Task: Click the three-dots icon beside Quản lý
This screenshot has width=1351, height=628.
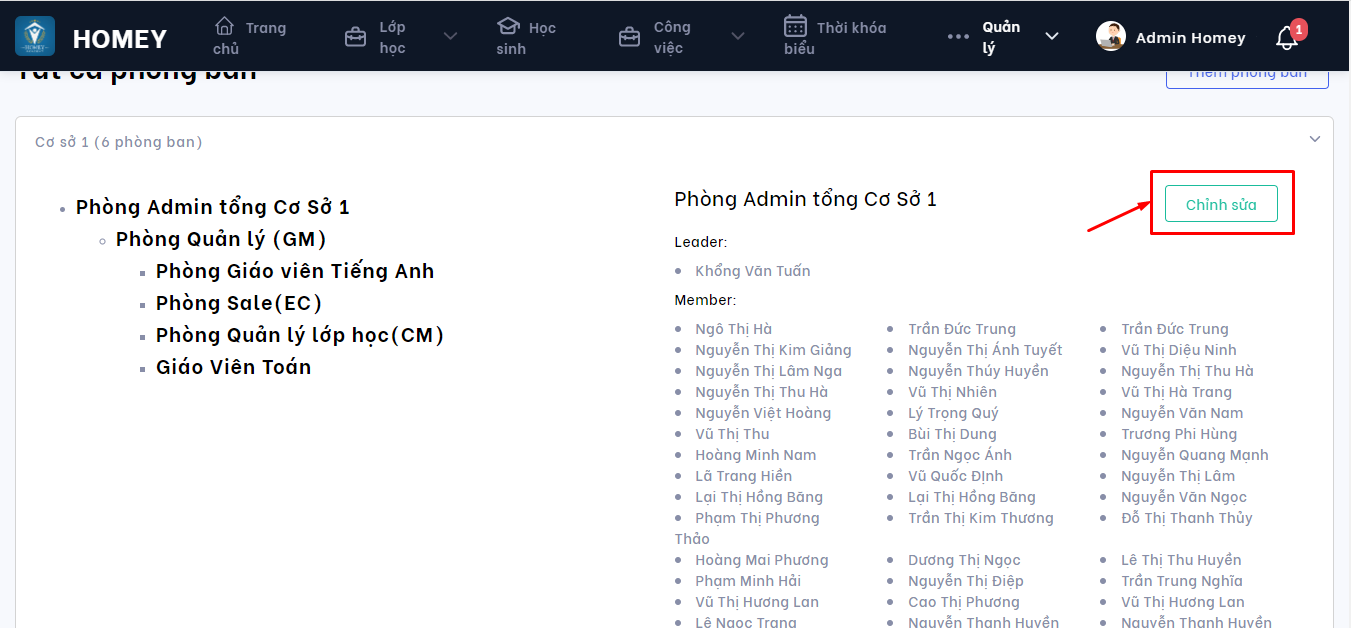Action: click(x=958, y=37)
